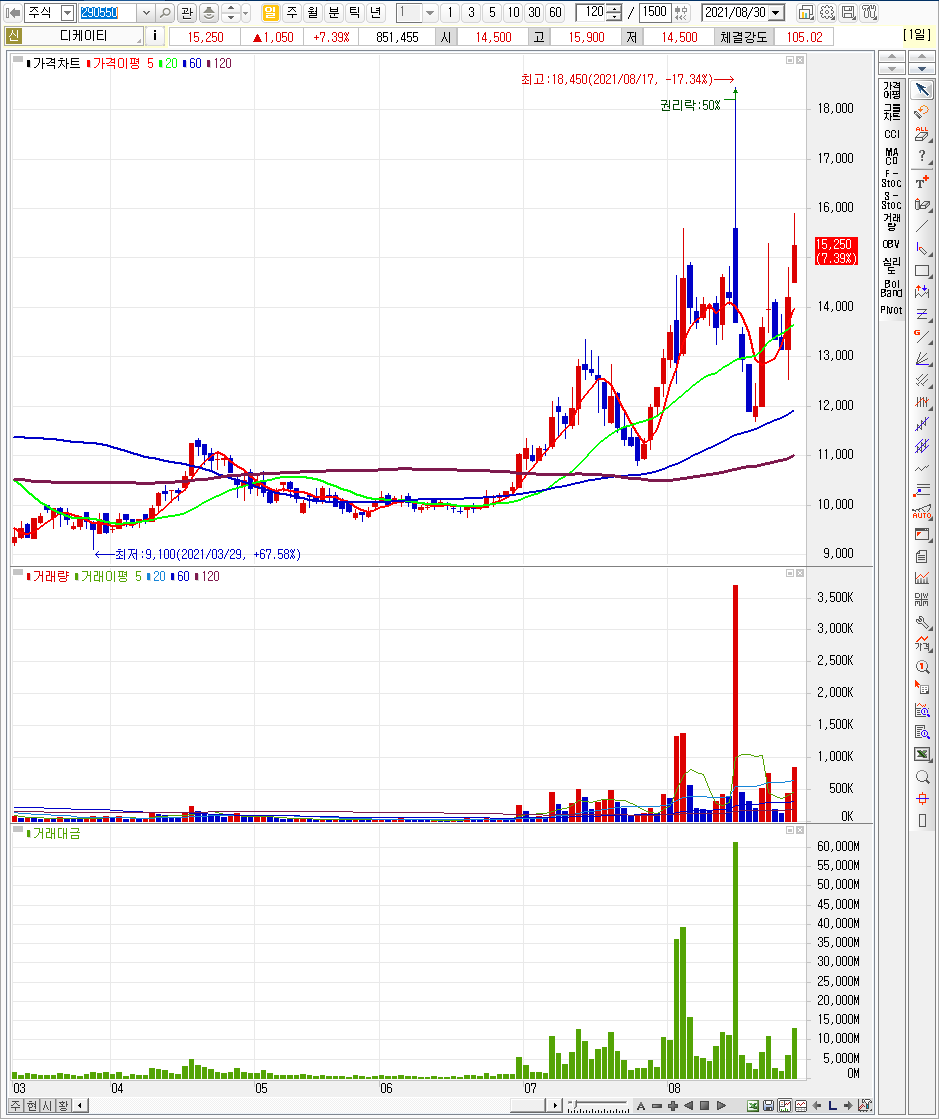
Task: Click the Pivot indicator button
Action: click(892, 310)
